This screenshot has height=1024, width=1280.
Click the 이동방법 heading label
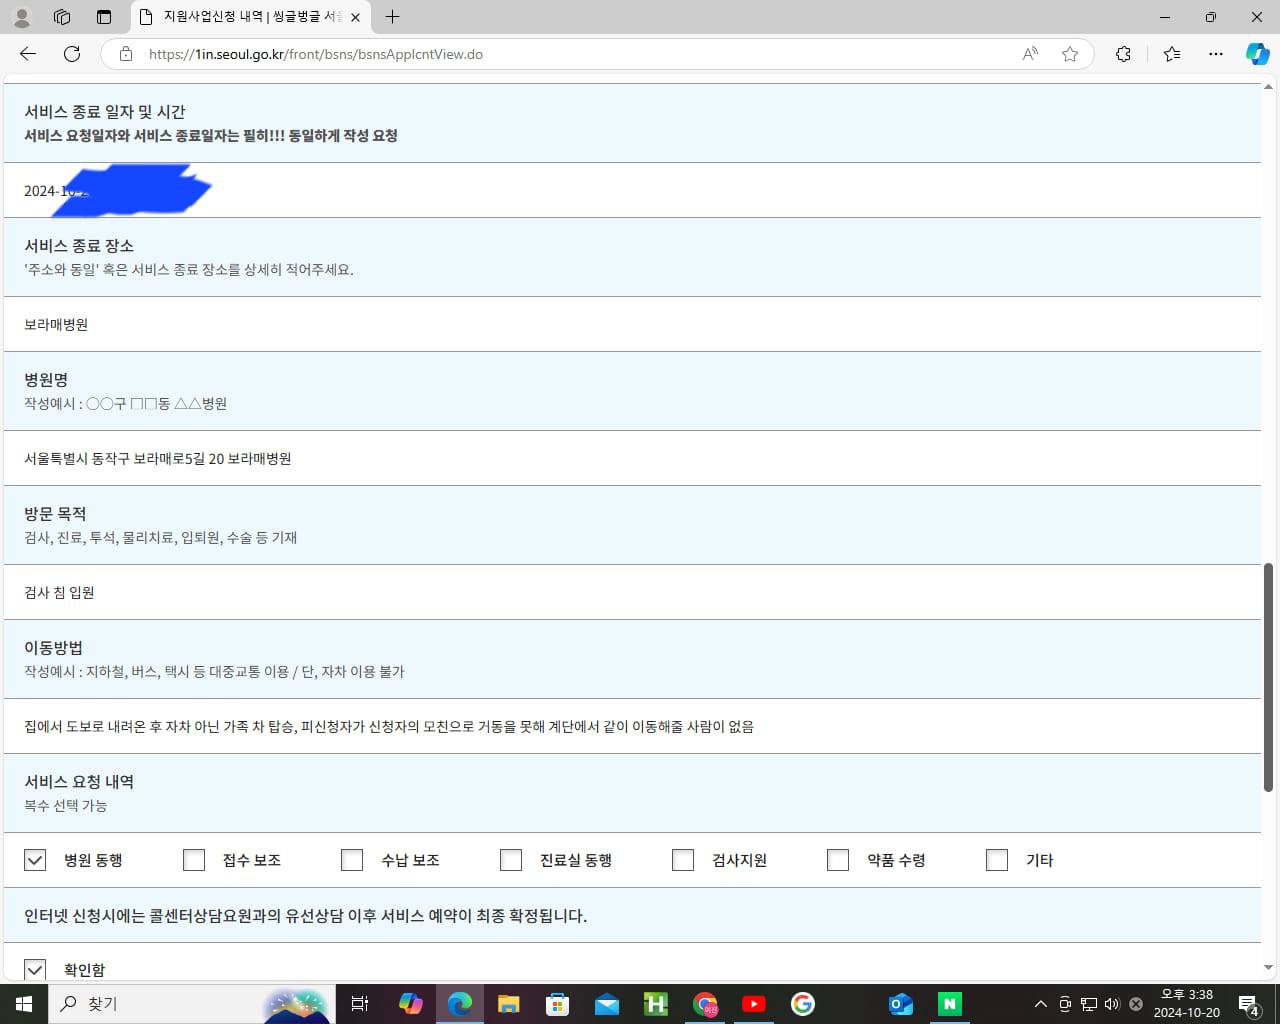tap(54, 648)
